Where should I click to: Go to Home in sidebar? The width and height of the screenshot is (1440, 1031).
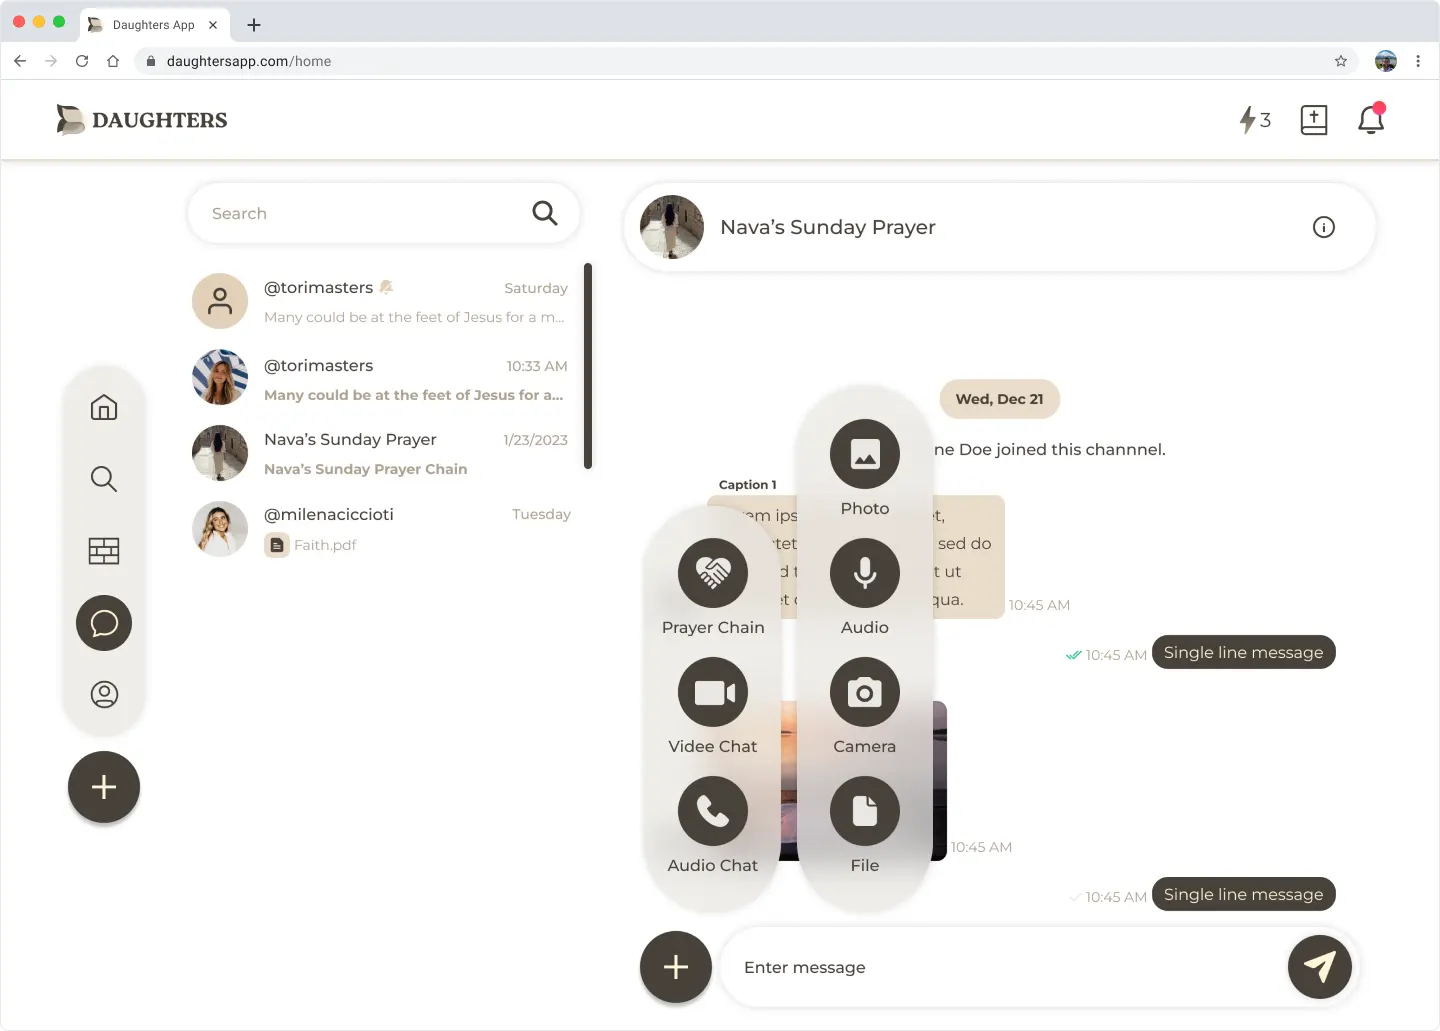[x=104, y=407]
